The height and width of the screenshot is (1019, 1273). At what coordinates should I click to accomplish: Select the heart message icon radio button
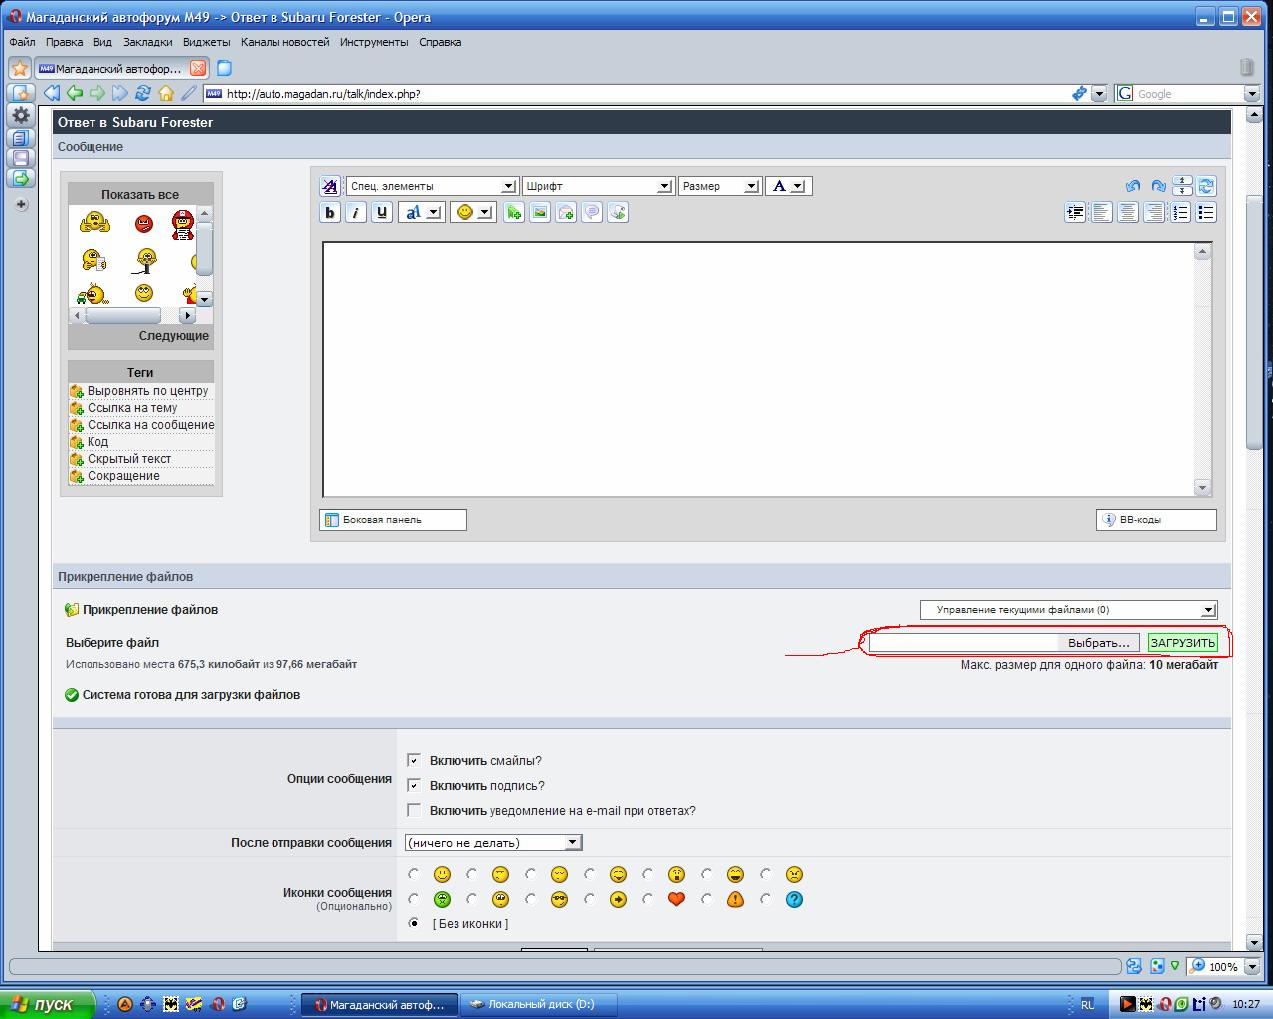[648, 899]
